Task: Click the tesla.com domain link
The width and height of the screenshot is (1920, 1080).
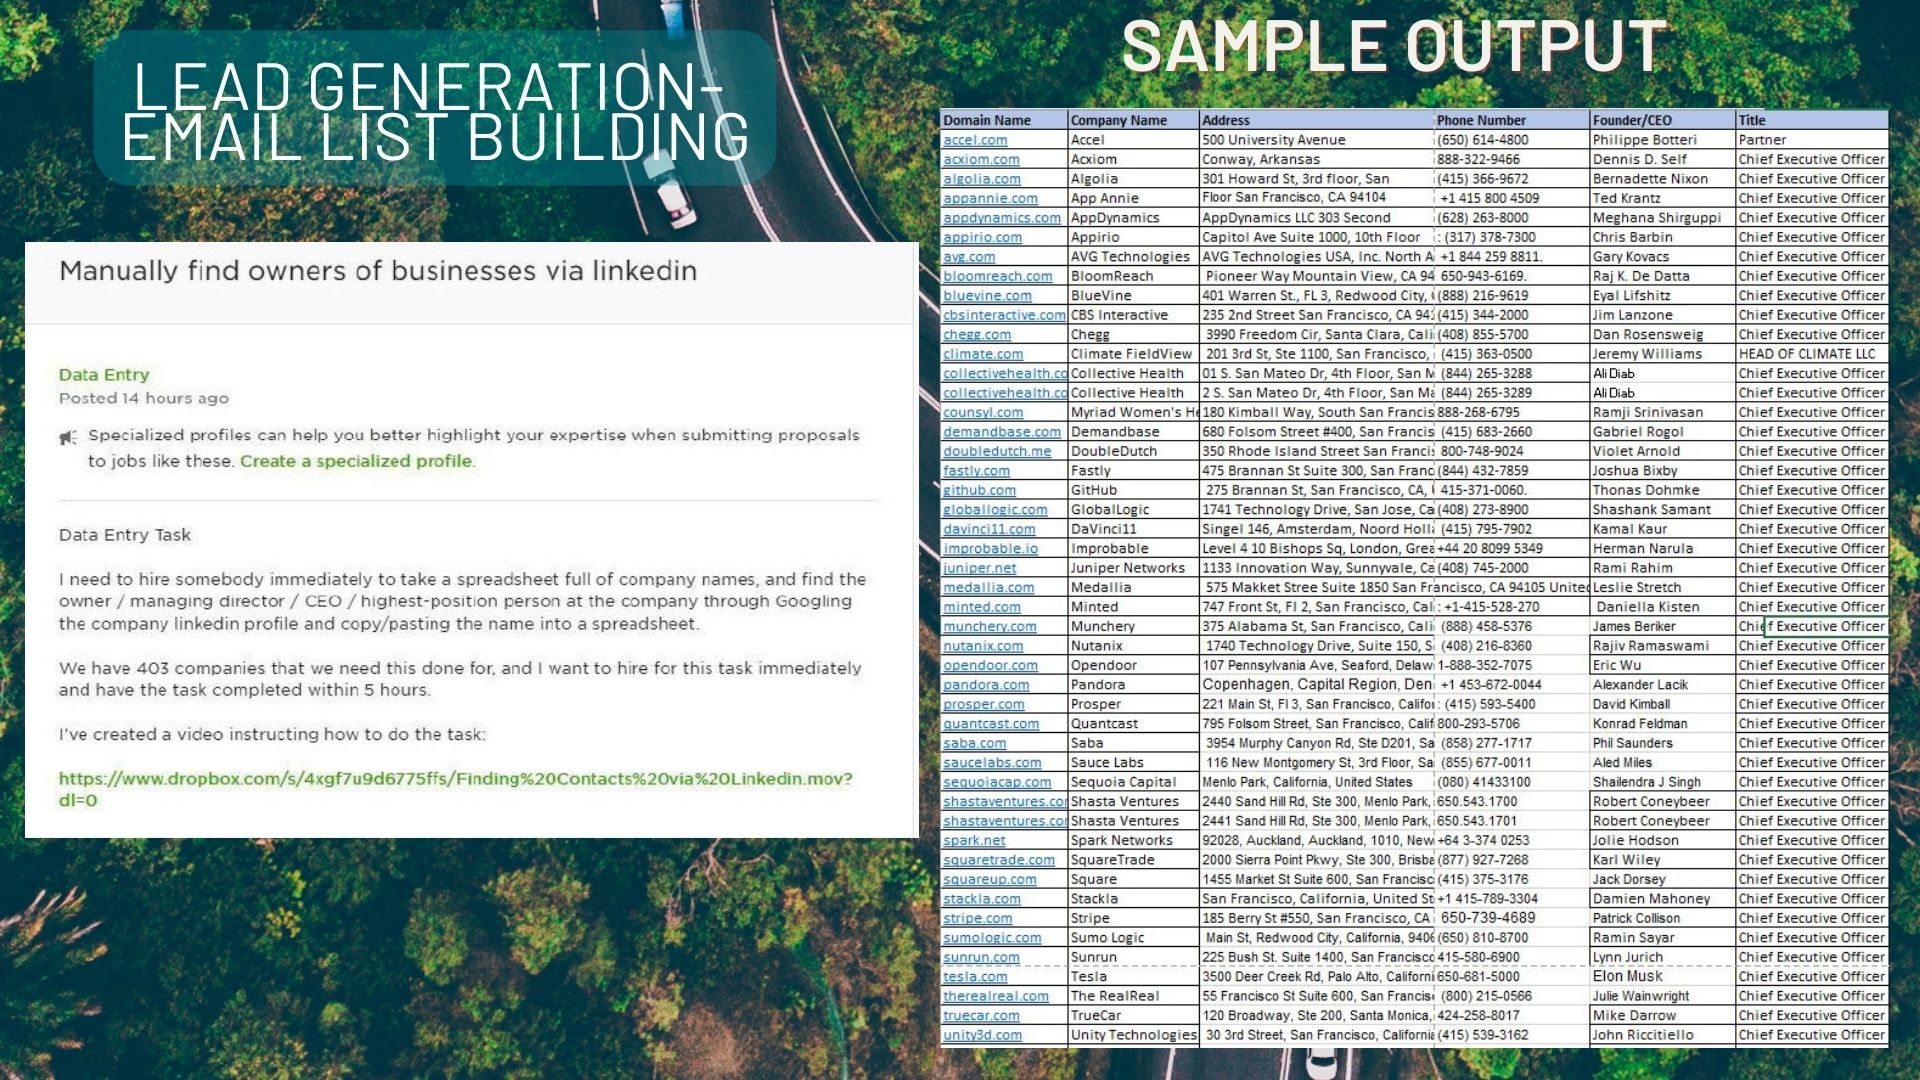Action: pyautogui.click(x=975, y=976)
